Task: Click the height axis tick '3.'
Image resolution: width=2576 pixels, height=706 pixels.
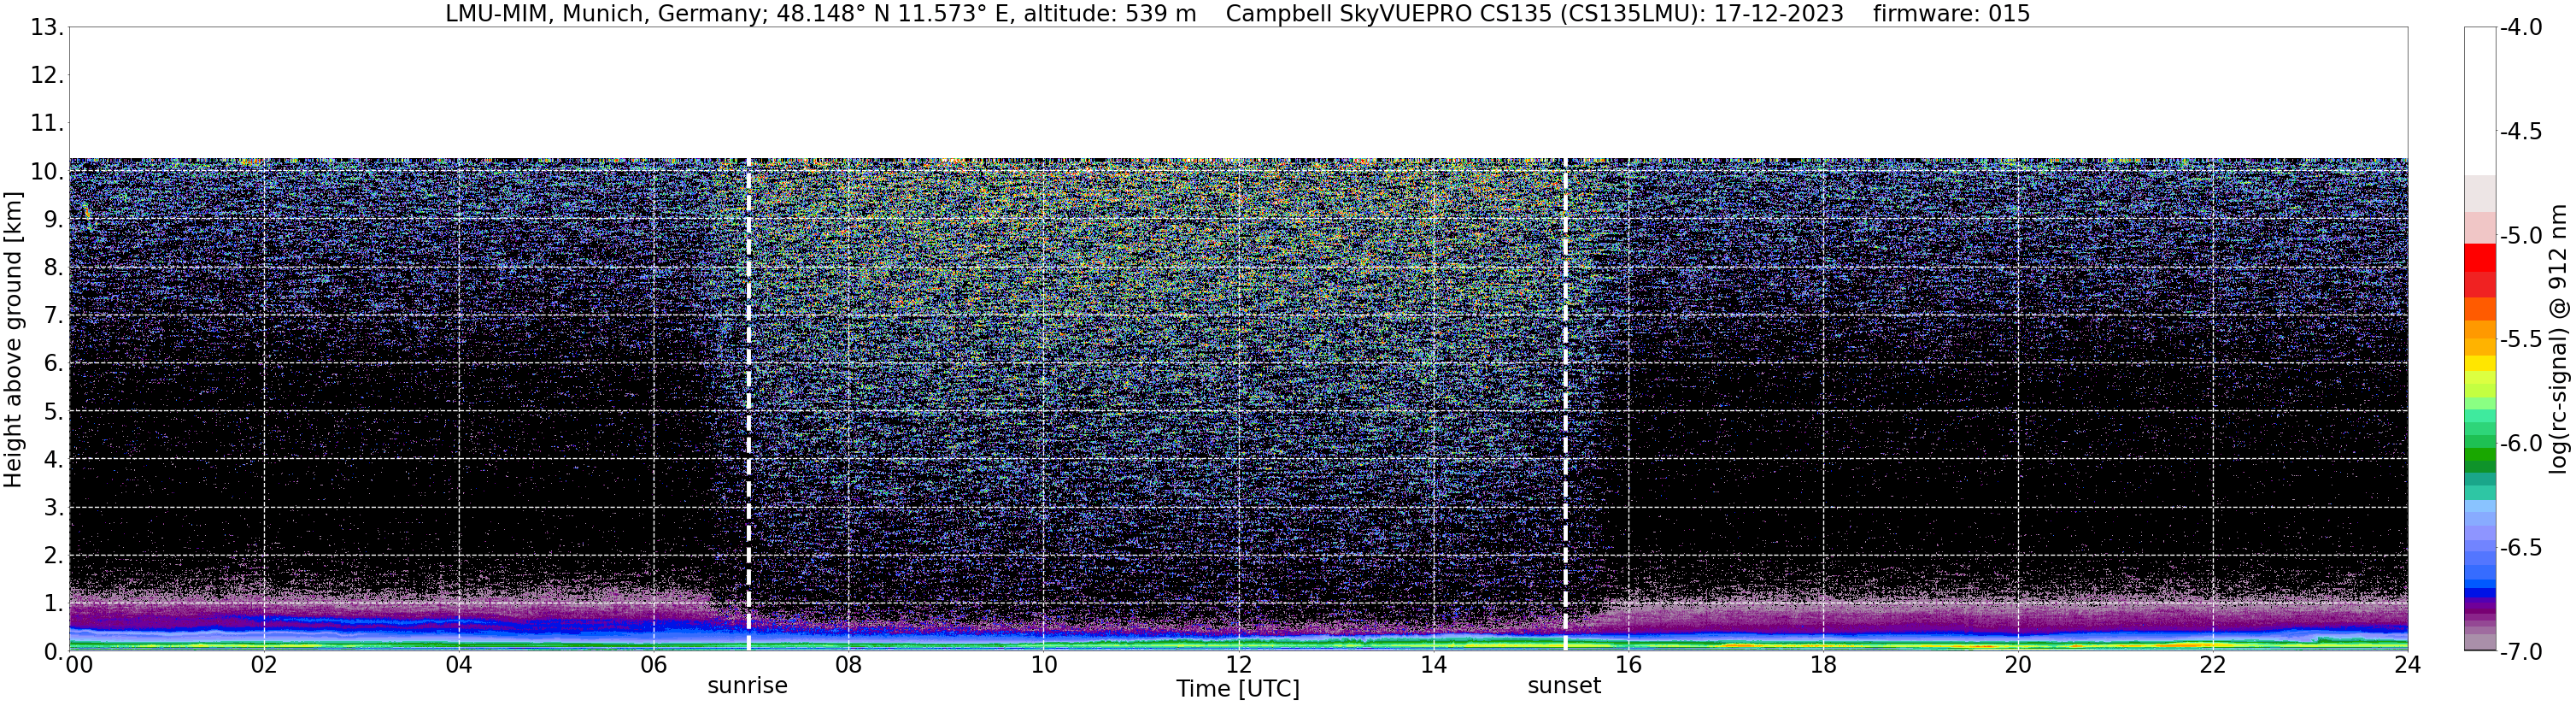Action: [x=53, y=507]
